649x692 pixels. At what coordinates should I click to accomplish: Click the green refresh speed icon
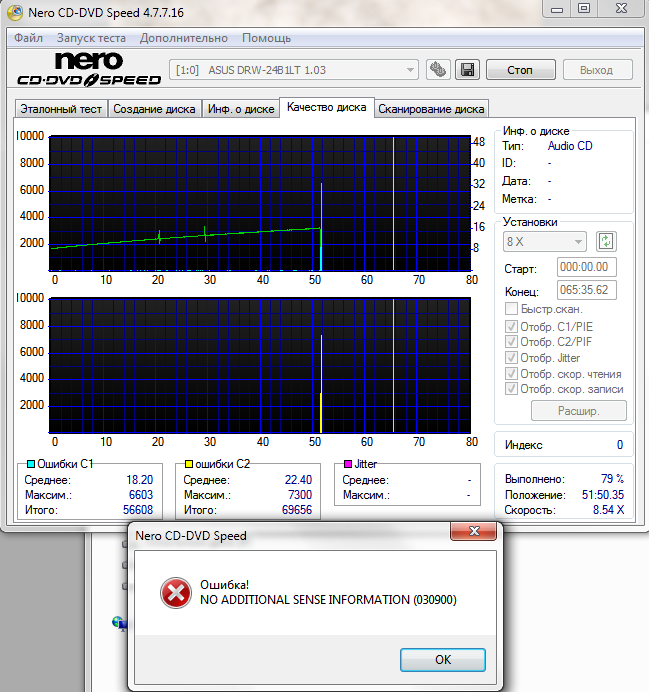(606, 241)
